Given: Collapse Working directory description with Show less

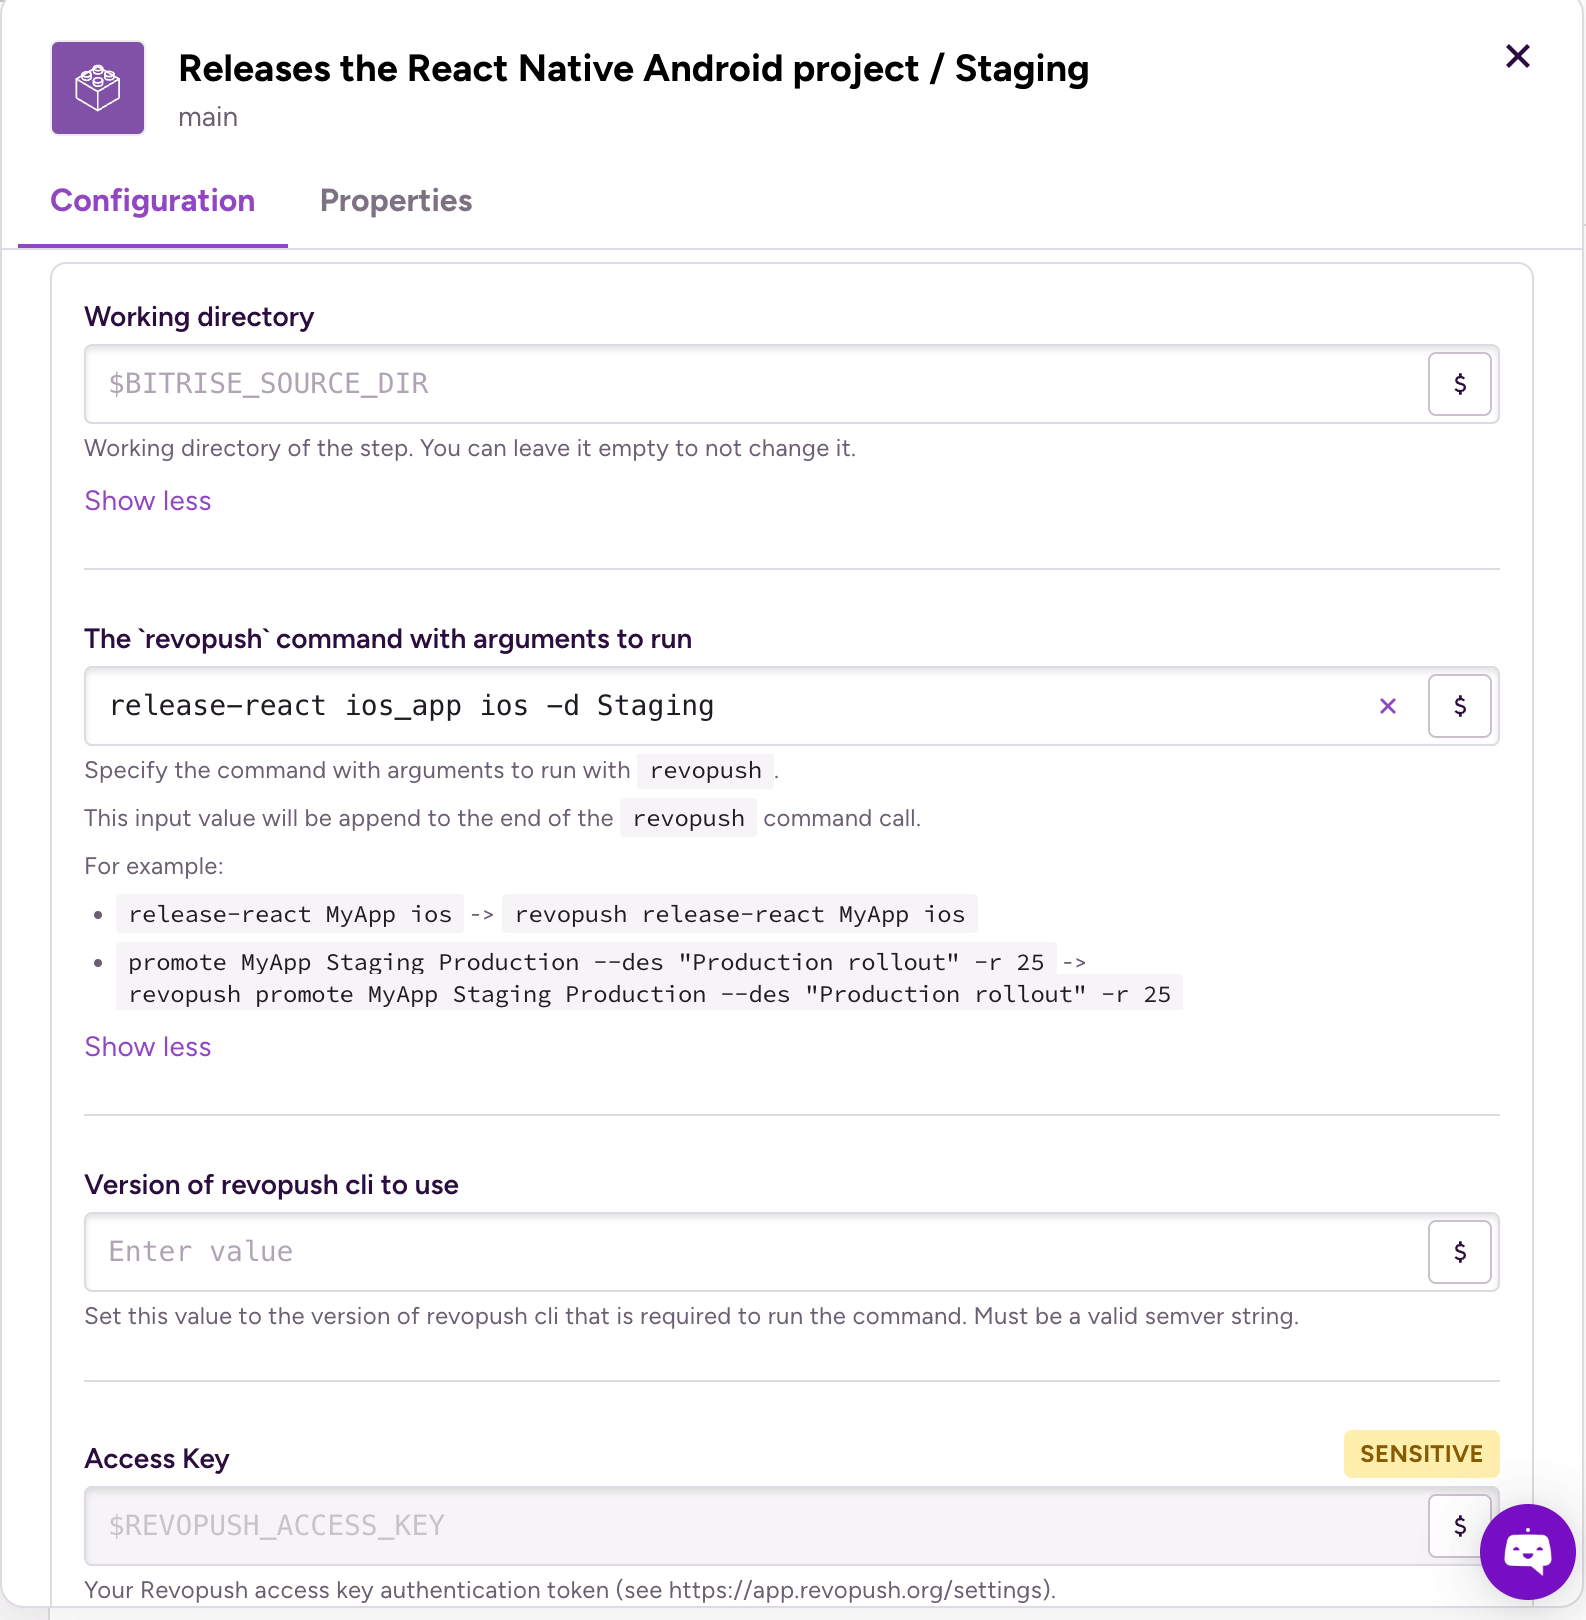Looking at the screenshot, I should [x=148, y=501].
